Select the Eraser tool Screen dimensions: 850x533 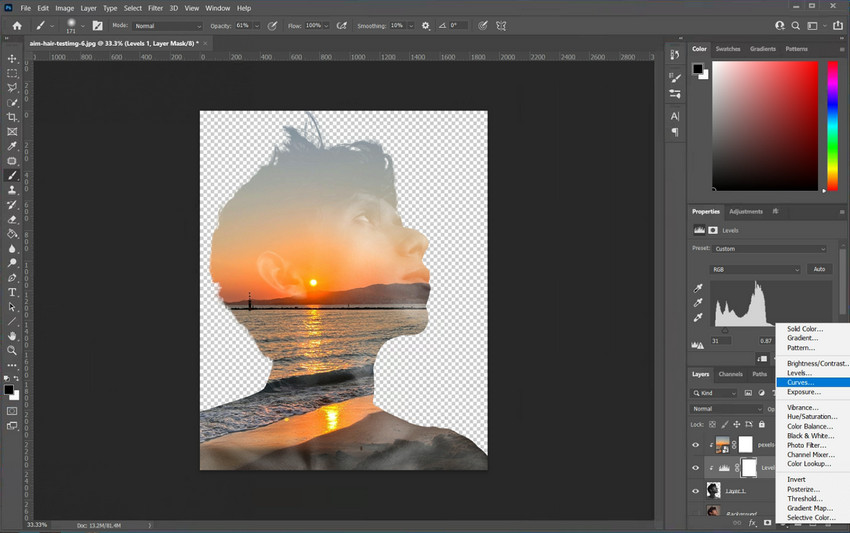[12, 220]
